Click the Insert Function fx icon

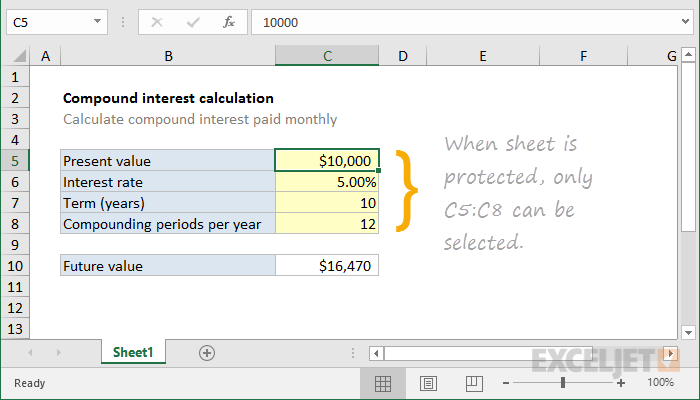pos(229,22)
